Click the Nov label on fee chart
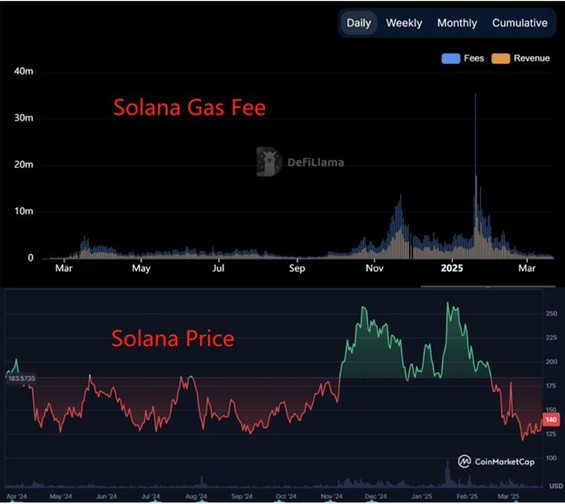The image size is (565, 504). pyautogui.click(x=374, y=268)
